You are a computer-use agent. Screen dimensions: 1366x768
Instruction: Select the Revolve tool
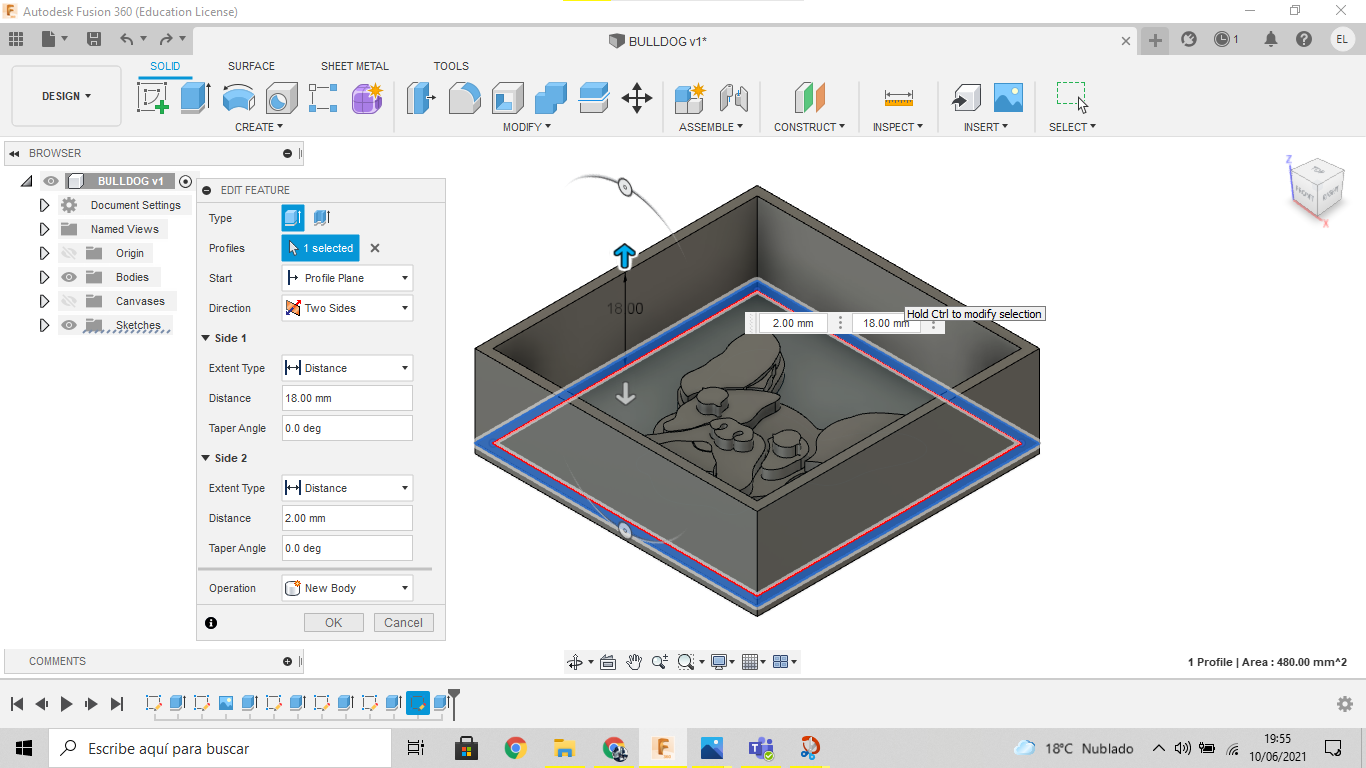click(238, 97)
